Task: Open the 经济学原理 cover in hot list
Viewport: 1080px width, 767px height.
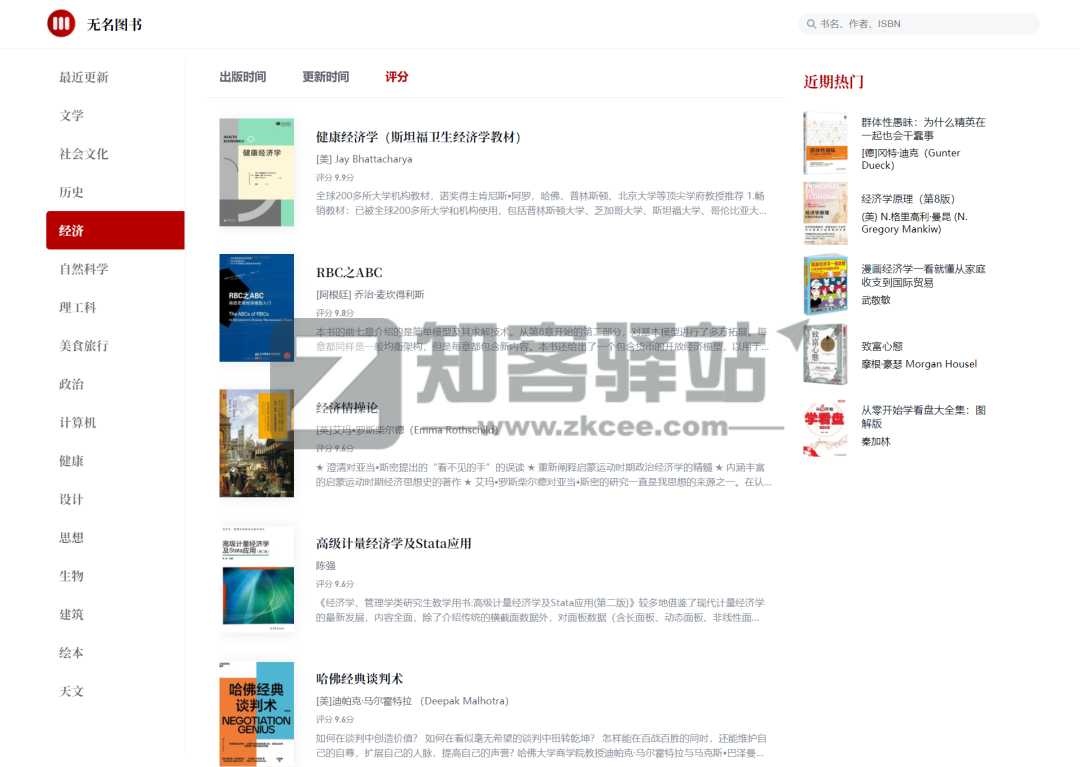Action: coord(825,213)
